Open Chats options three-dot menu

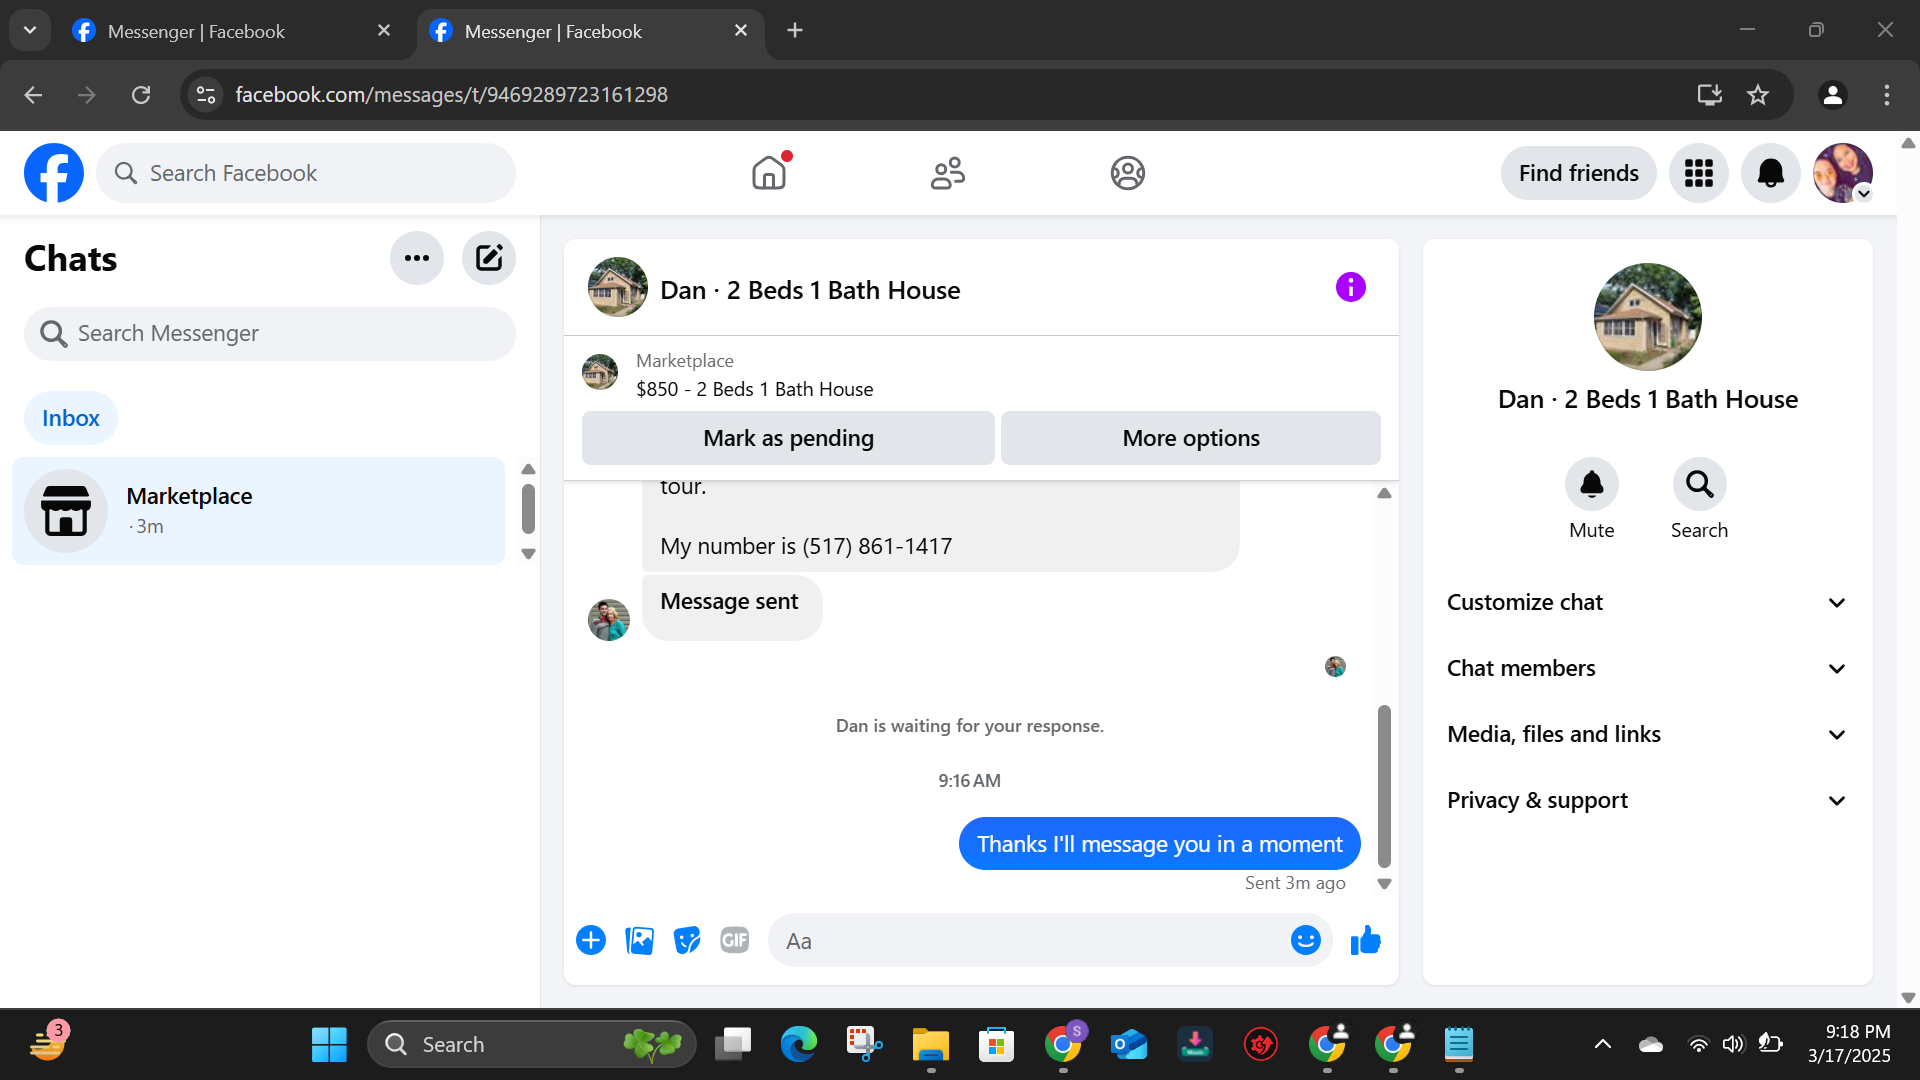(417, 258)
